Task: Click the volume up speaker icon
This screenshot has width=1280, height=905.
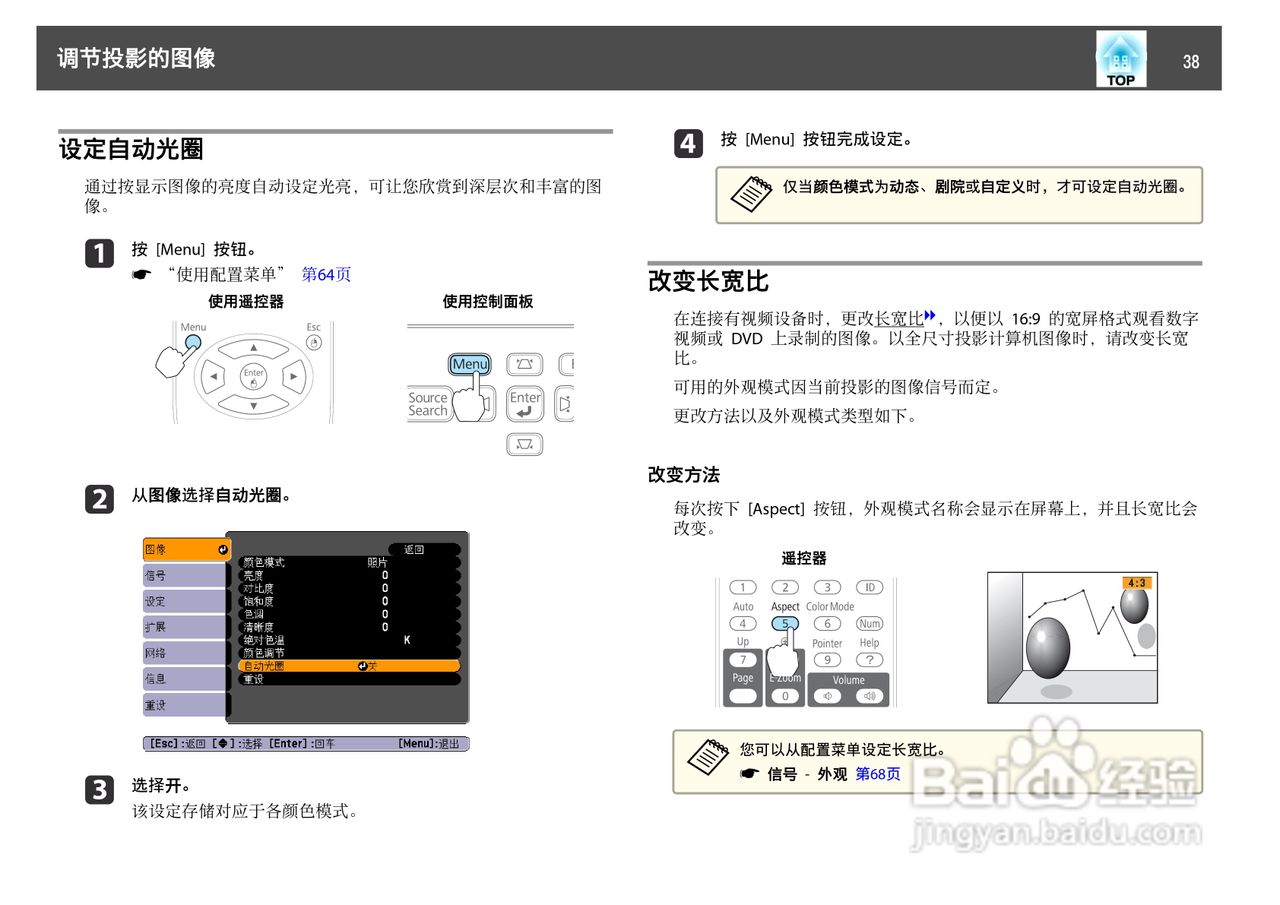Action: 868,695
